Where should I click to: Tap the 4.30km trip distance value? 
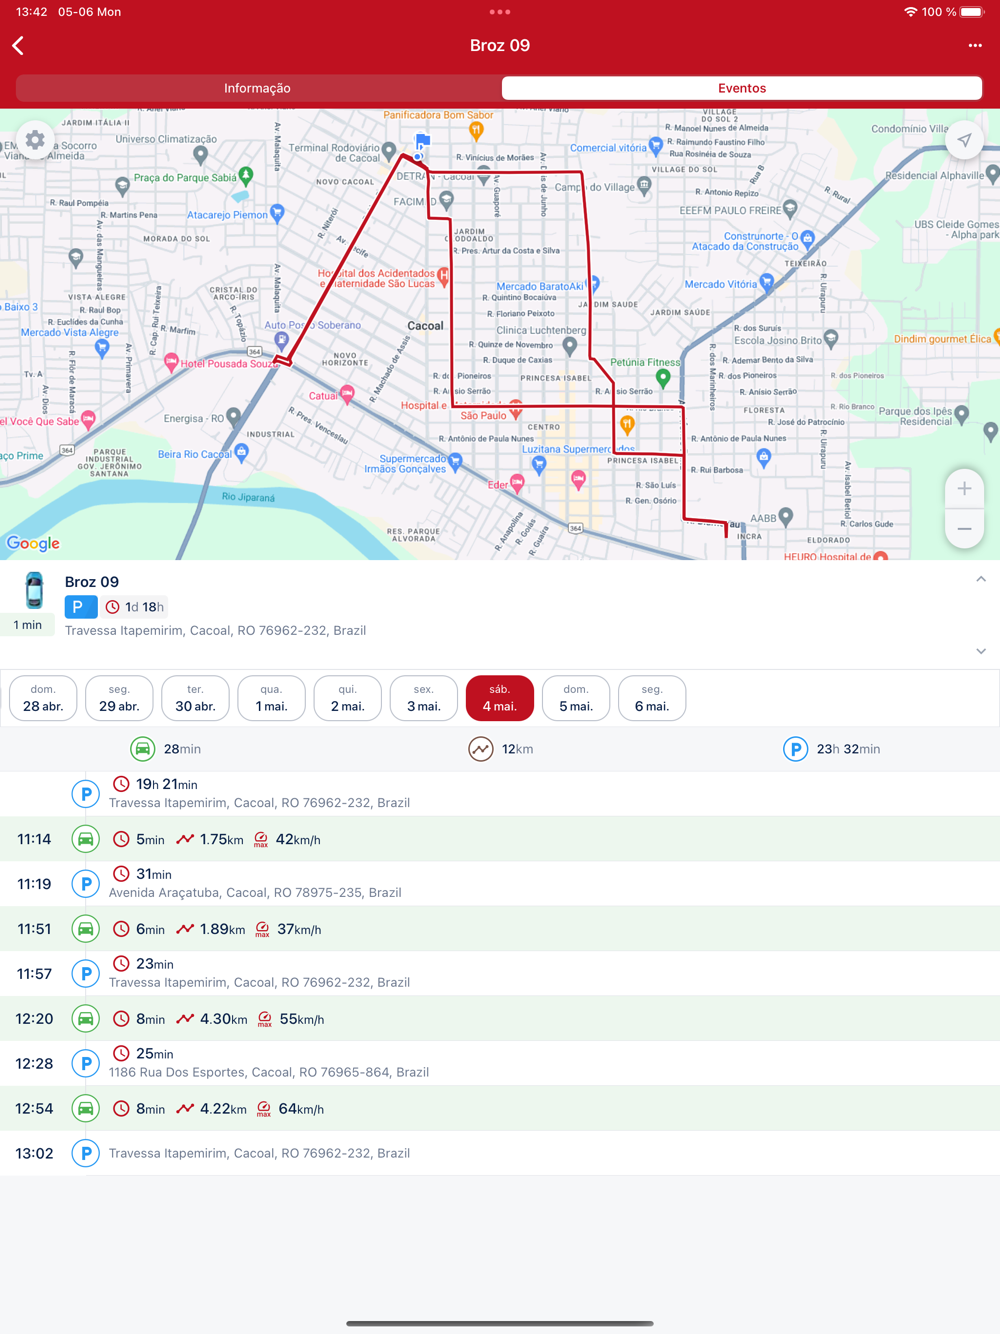[x=223, y=1019]
